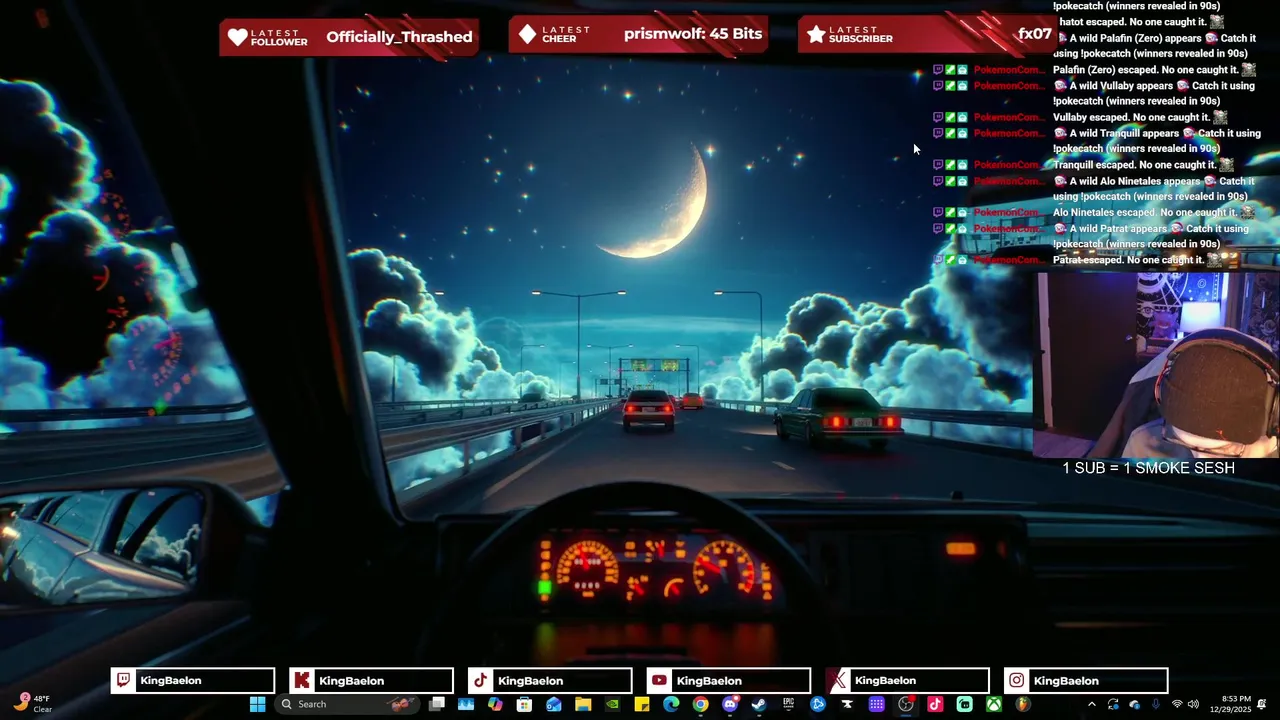Click the microphone tray icon
The width and height of the screenshot is (1280, 720).
[1156, 704]
